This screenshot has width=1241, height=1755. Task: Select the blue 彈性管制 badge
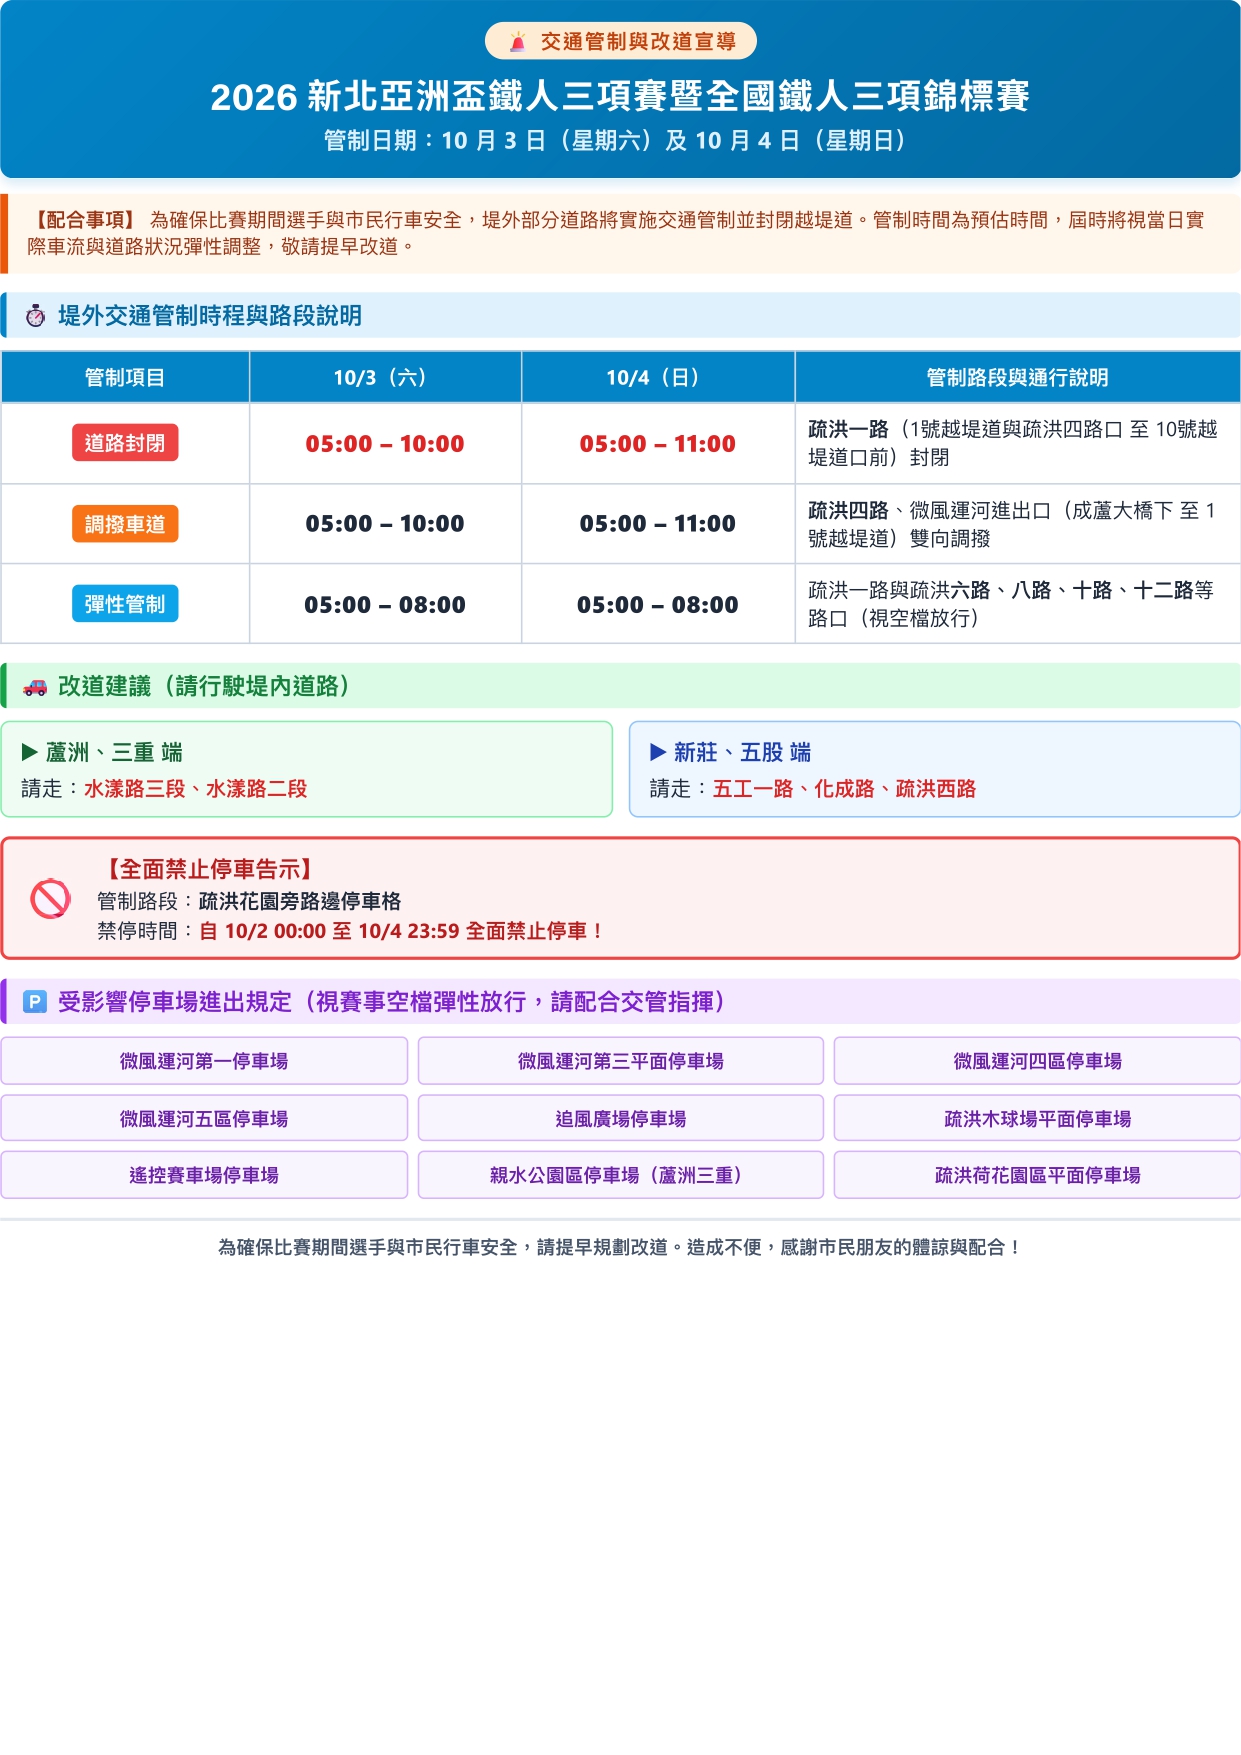125,604
